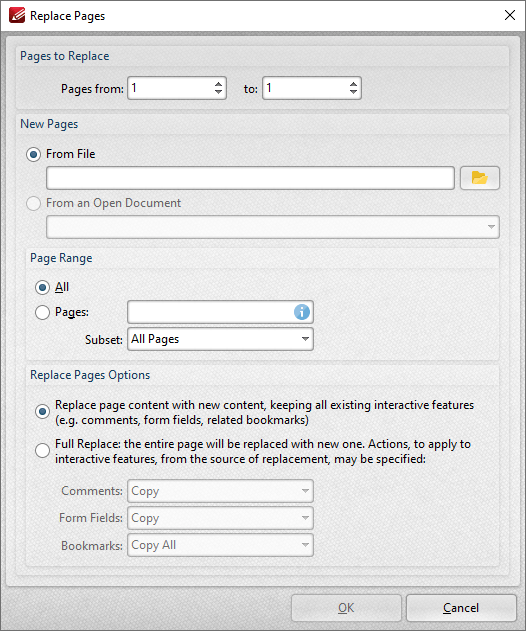The height and width of the screenshot is (631, 526).
Task: Click the 'Pages to Replace' section heading
Action: (65, 56)
